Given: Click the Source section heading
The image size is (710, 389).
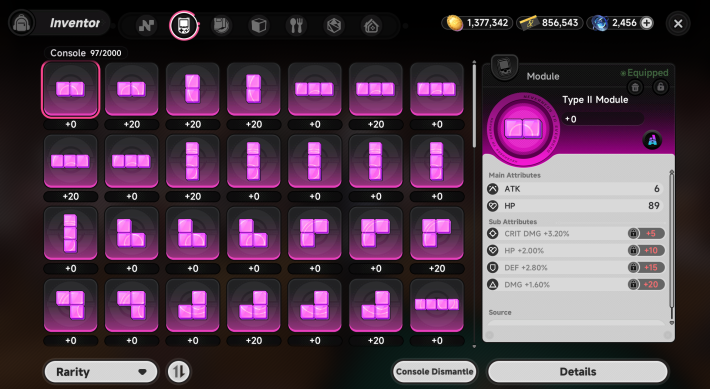Looking at the screenshot, I should 500,312.
